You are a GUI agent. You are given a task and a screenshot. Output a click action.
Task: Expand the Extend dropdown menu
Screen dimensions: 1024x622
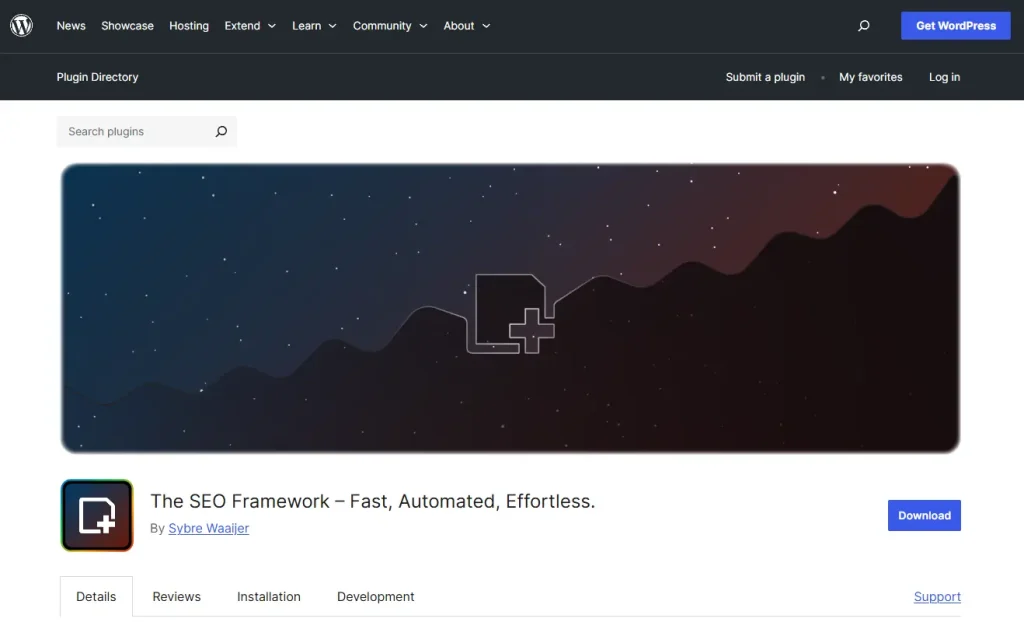(243, 25)
